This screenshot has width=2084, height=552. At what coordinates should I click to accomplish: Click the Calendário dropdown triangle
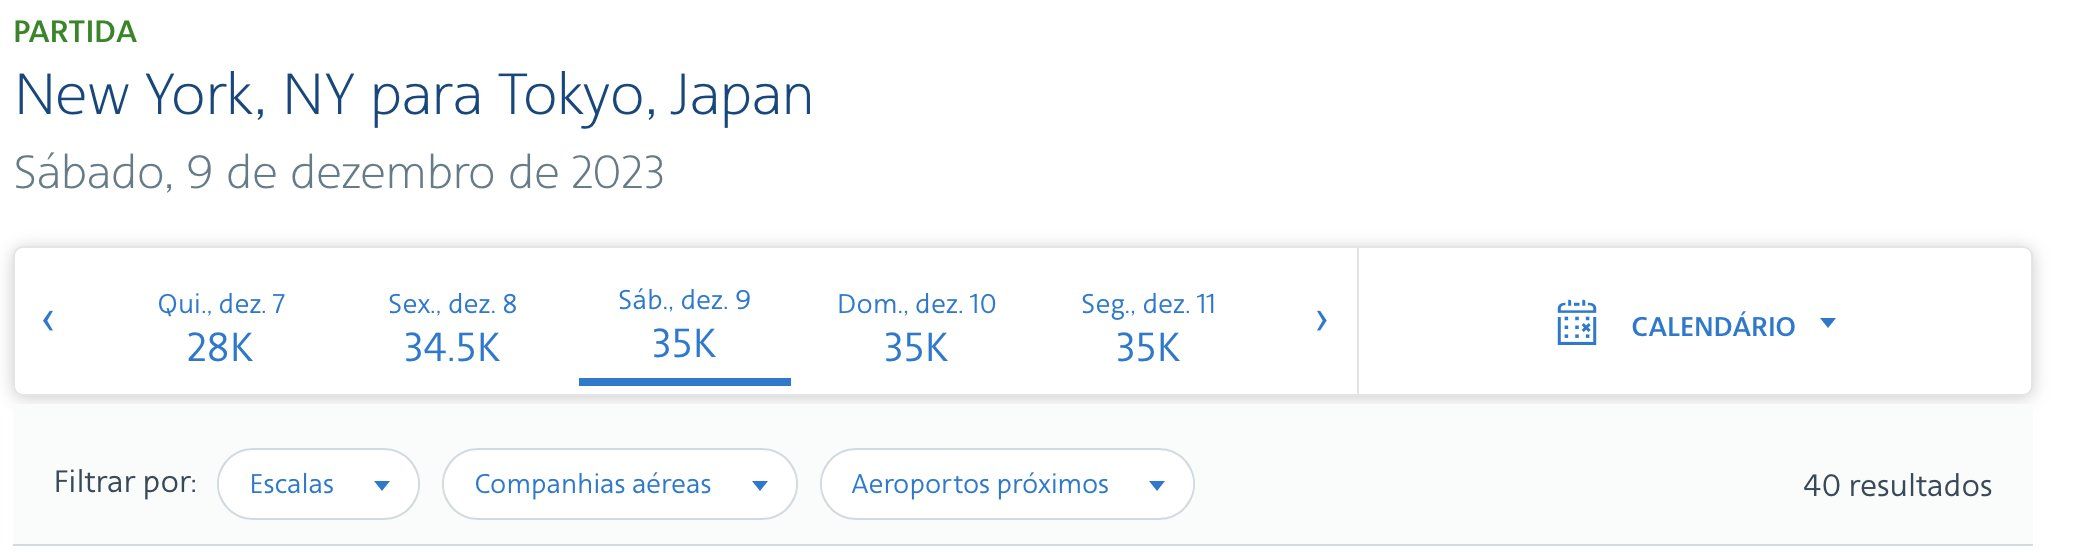tap(1828, 323)
